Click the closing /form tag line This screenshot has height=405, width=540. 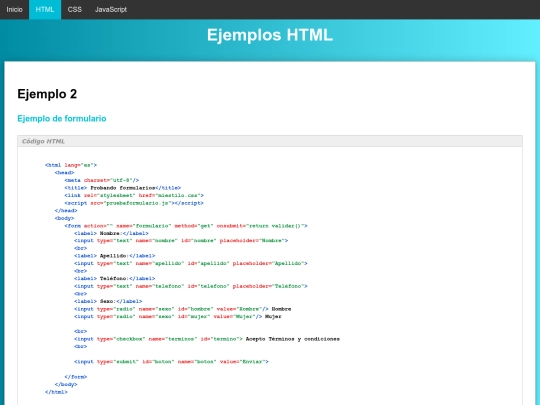point(75,377)
